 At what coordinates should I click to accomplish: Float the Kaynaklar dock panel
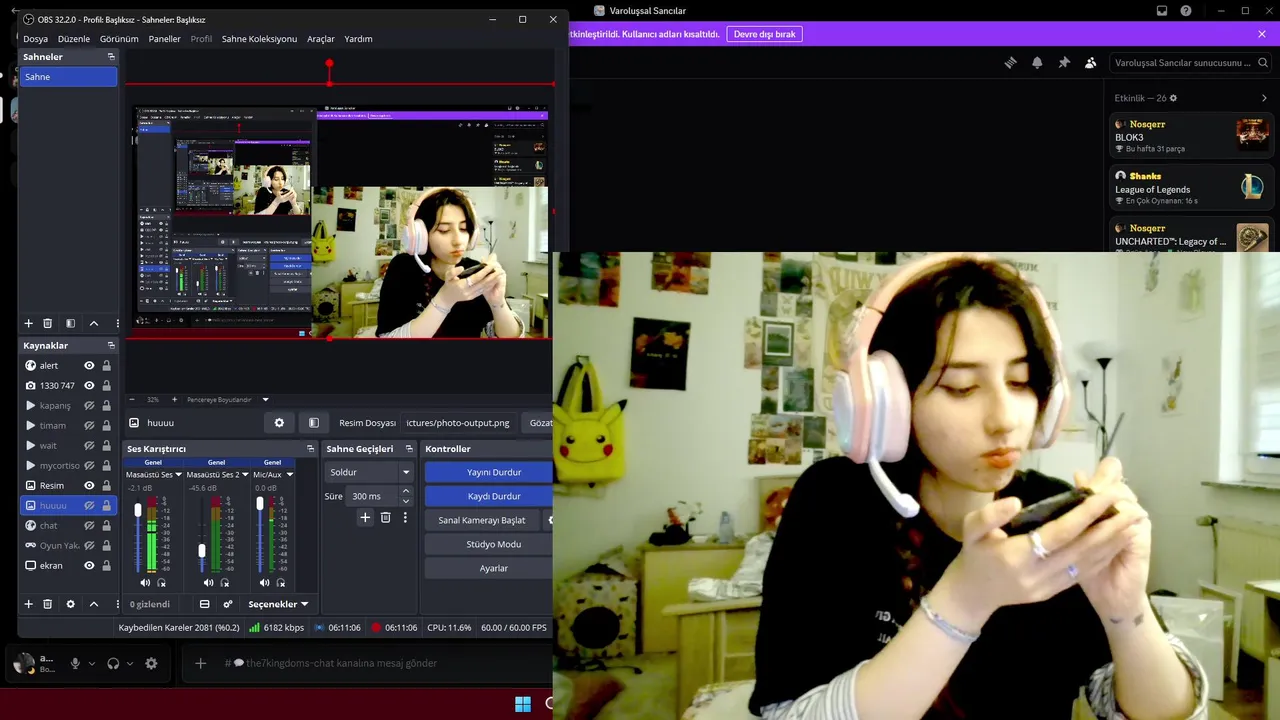(111, 345)
